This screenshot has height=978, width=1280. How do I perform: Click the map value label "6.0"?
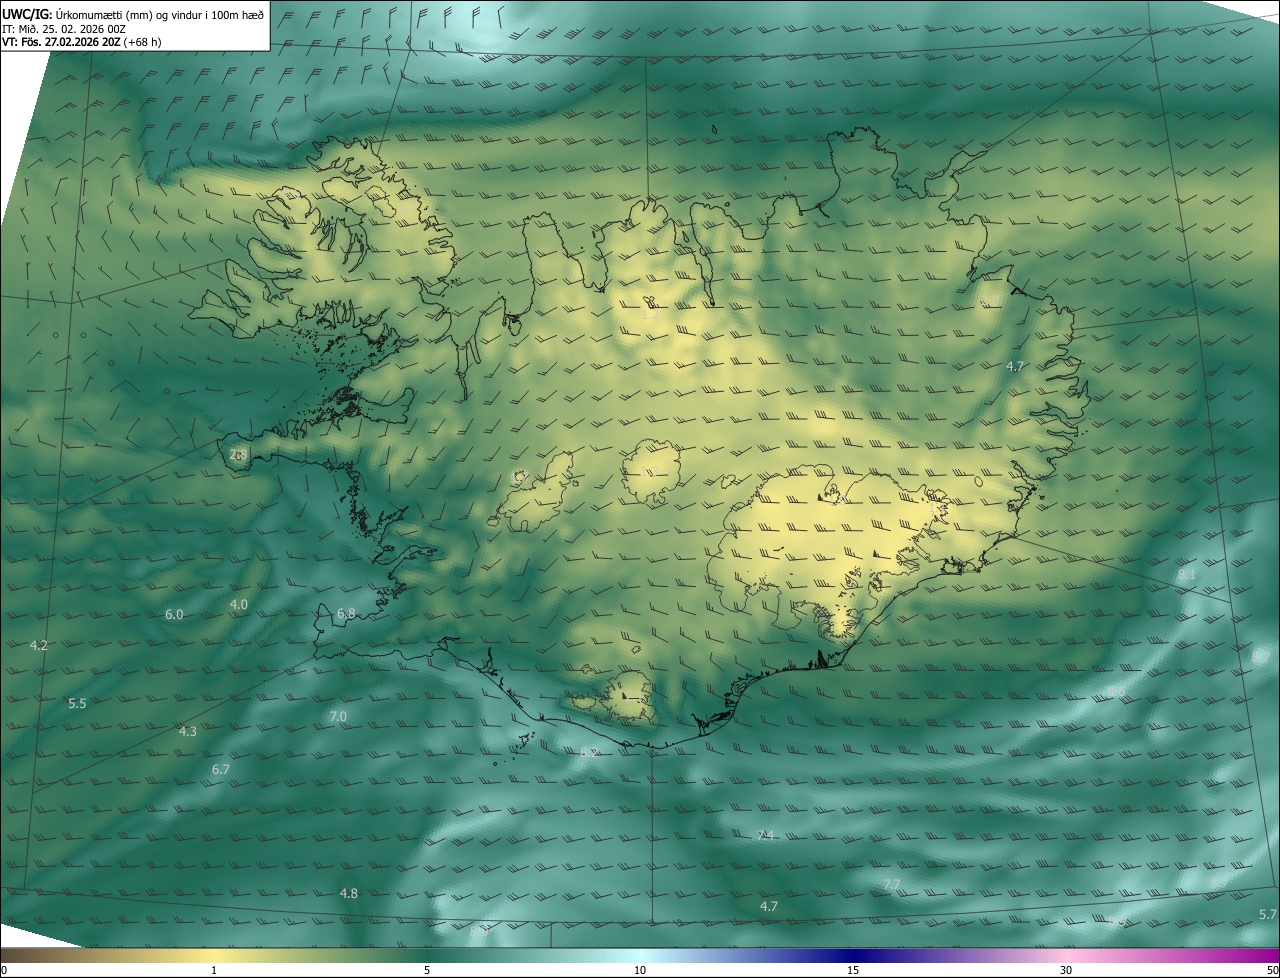tap(174, 614)
